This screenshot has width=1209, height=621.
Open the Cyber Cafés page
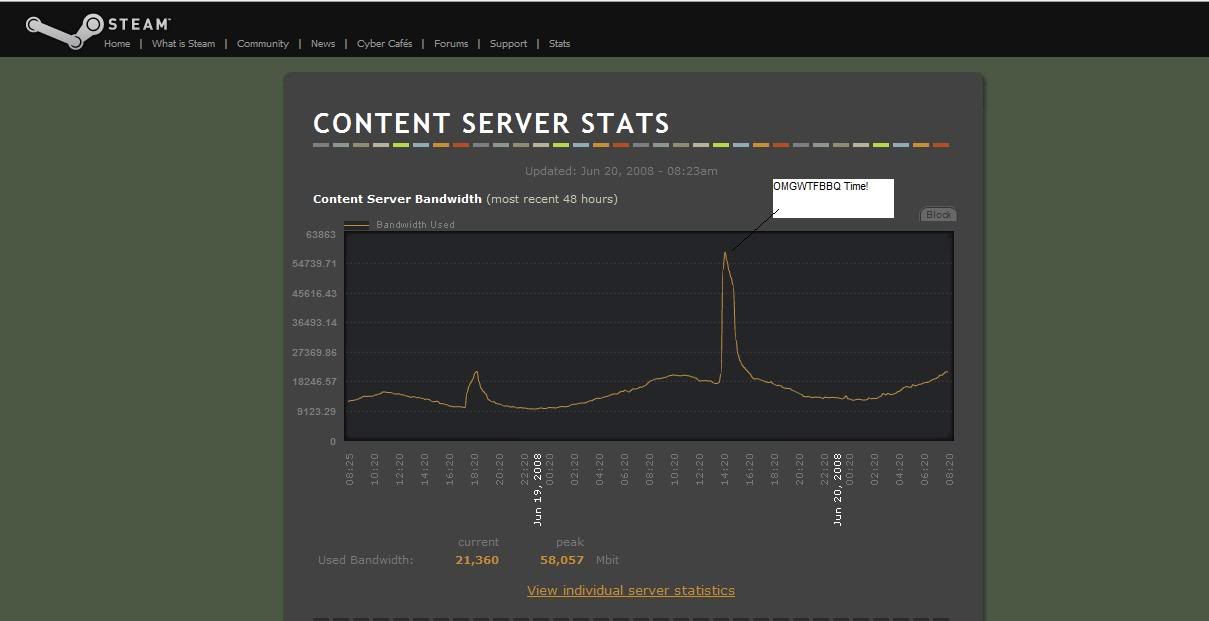(384, 44)
